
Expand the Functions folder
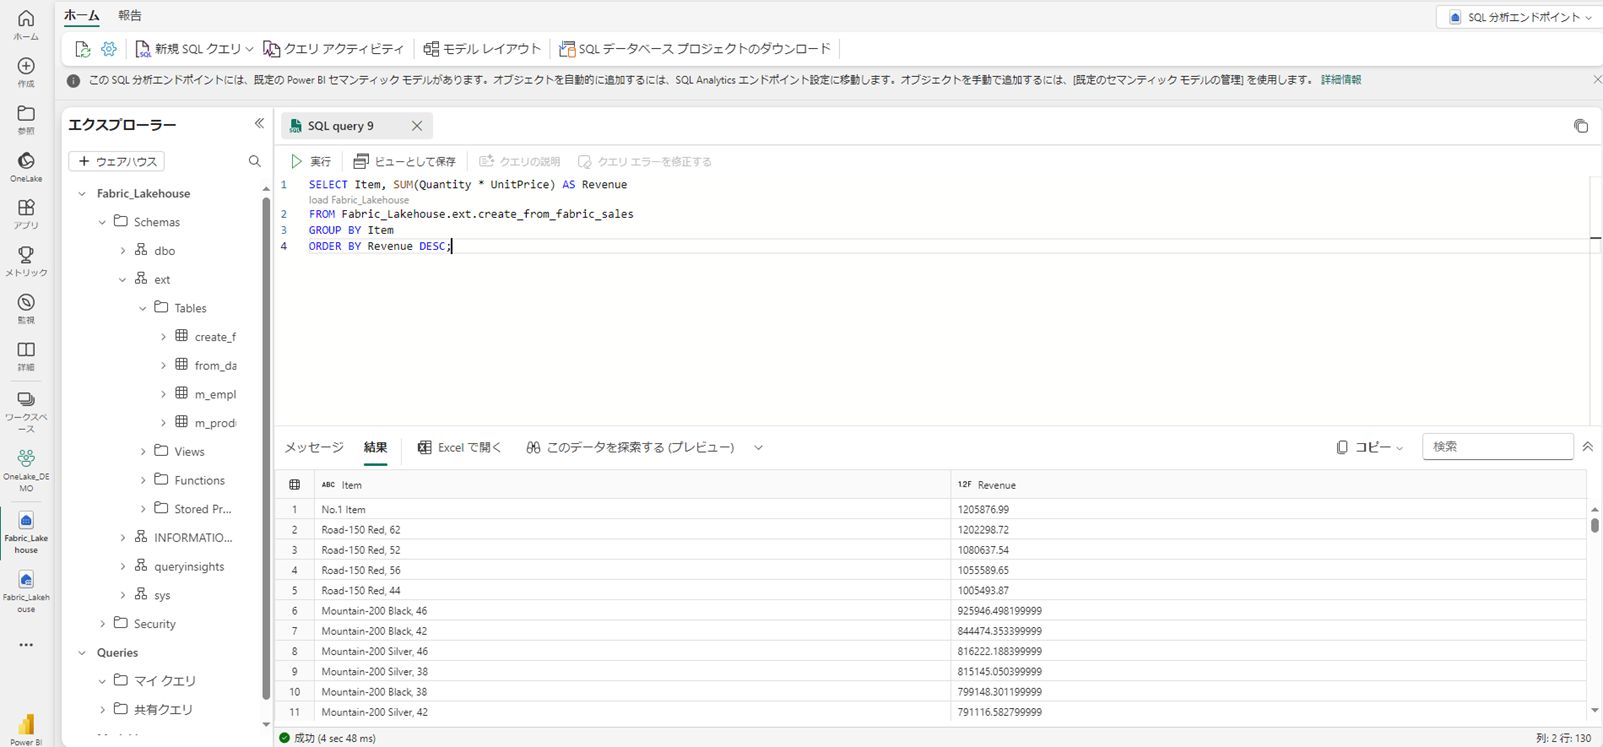pos(142,480)
